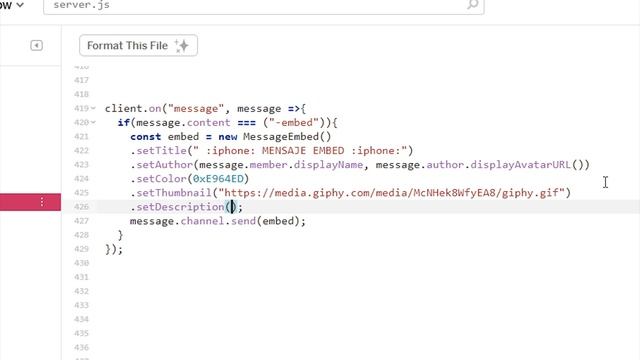Screen dimensions: 640x360
Task: Click the color value 0xE964ED
Action: [x=218, y=179]
